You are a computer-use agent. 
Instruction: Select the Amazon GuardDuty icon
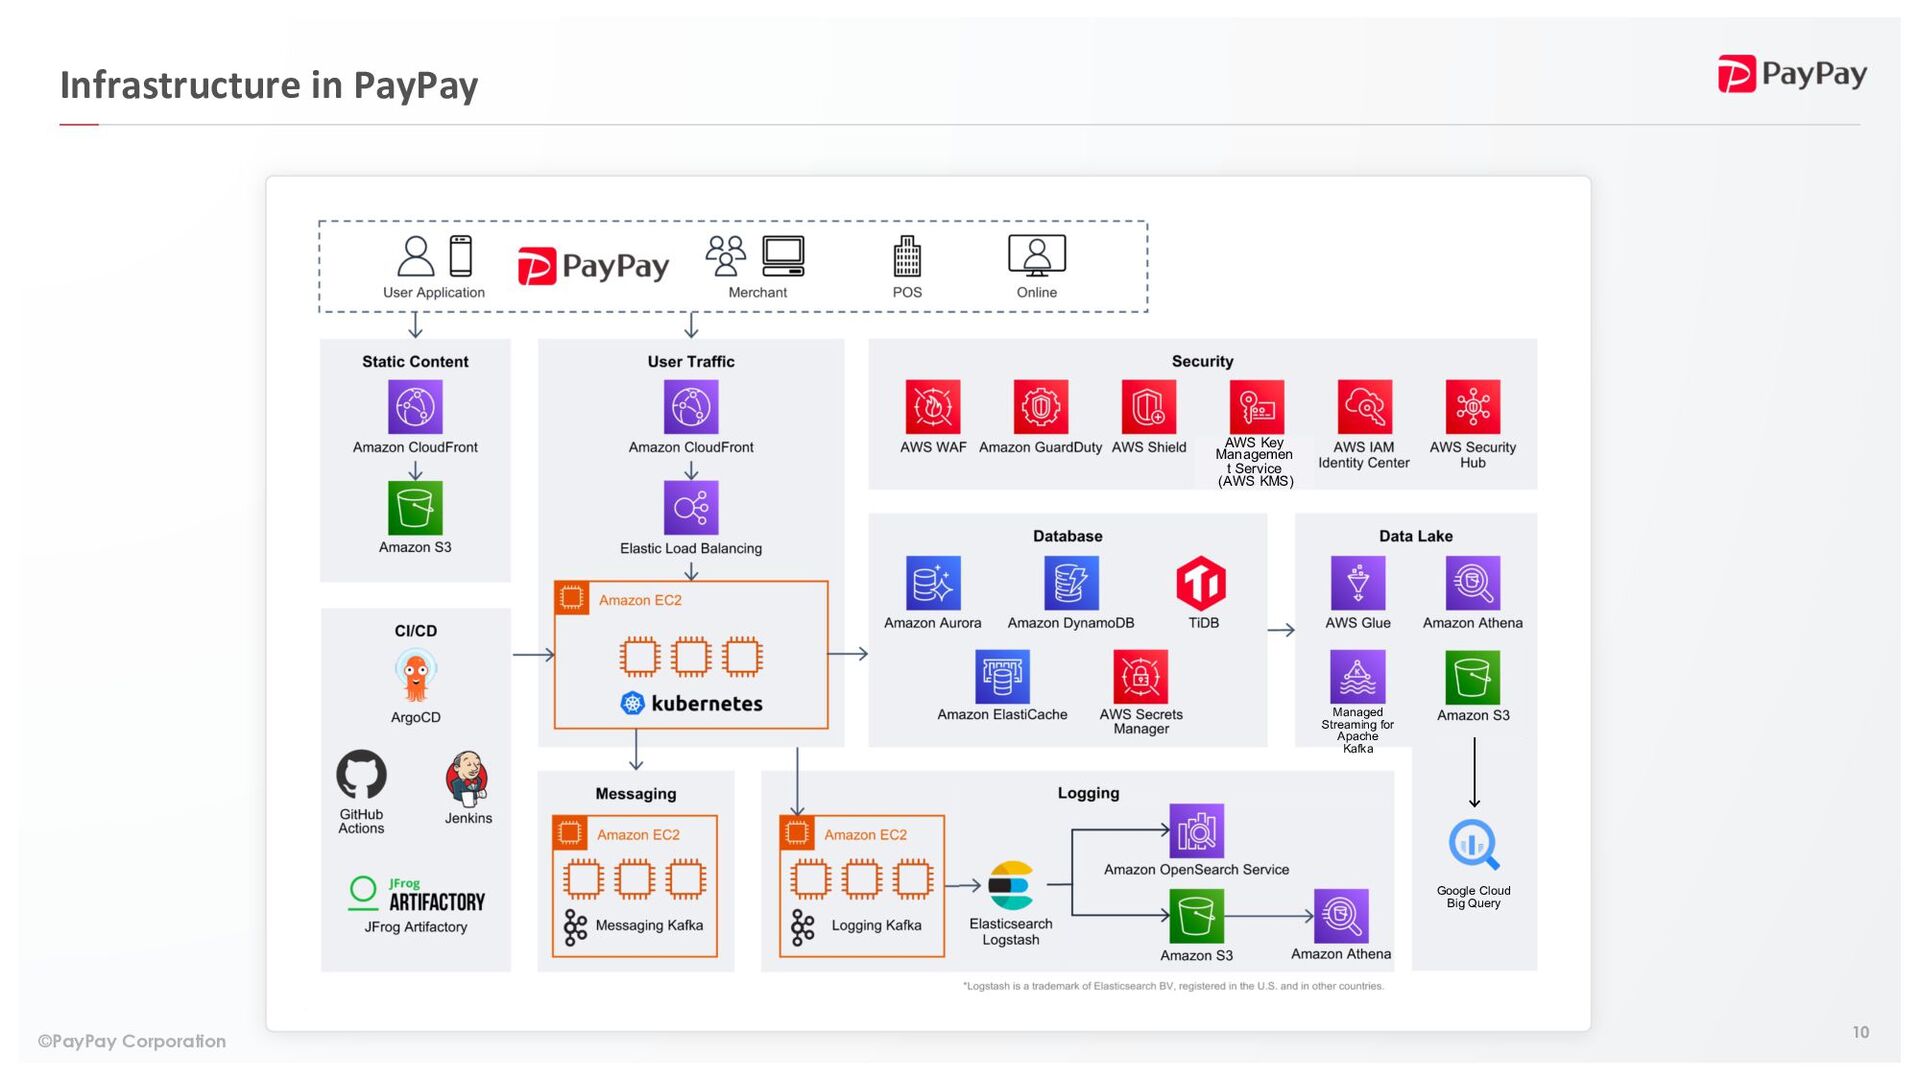pos(1040,407)
